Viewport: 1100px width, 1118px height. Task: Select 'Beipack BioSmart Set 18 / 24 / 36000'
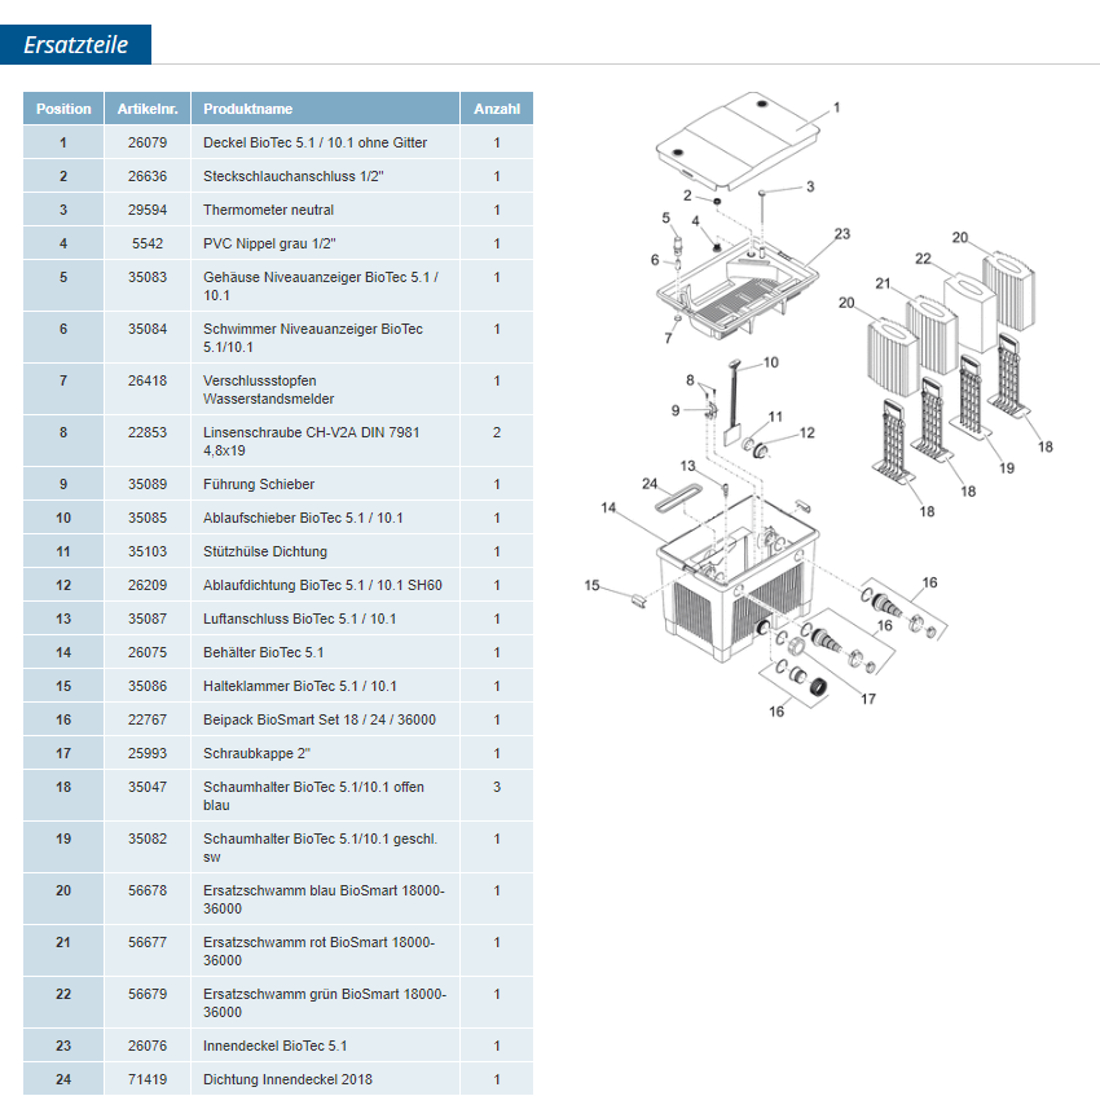319,719
